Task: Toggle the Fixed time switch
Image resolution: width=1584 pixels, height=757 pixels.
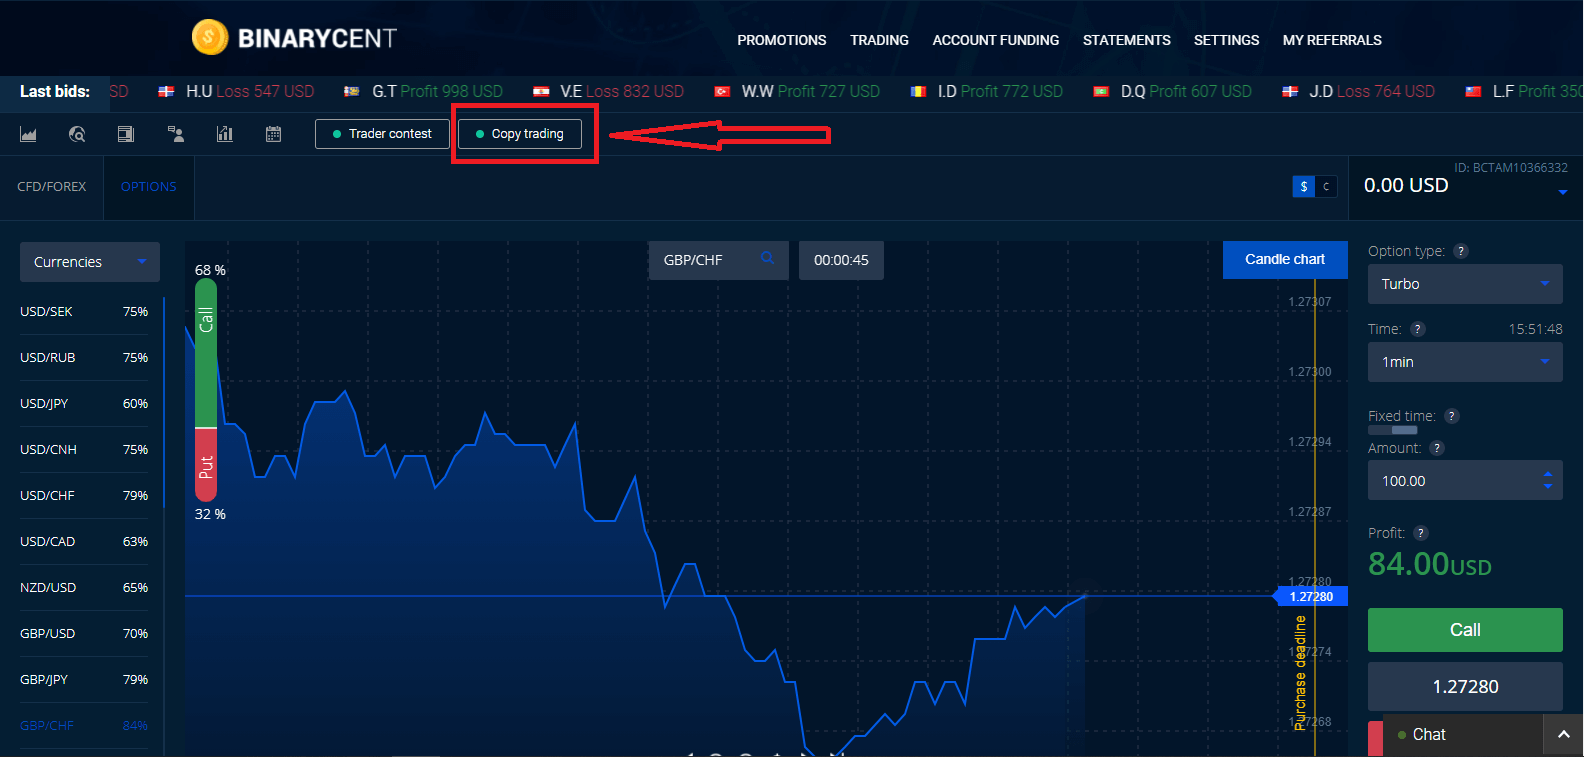Action: [1392, 430]
